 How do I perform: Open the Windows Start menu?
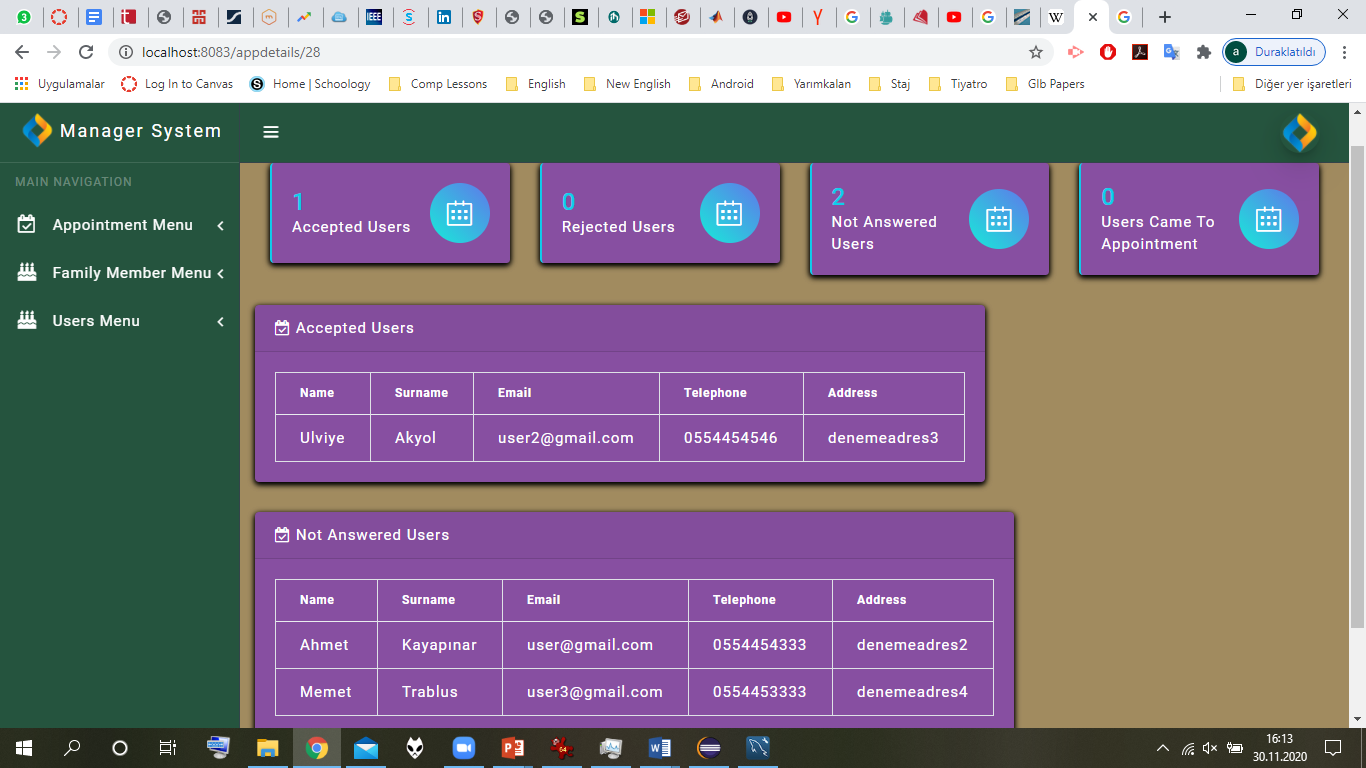coord(24,748)
